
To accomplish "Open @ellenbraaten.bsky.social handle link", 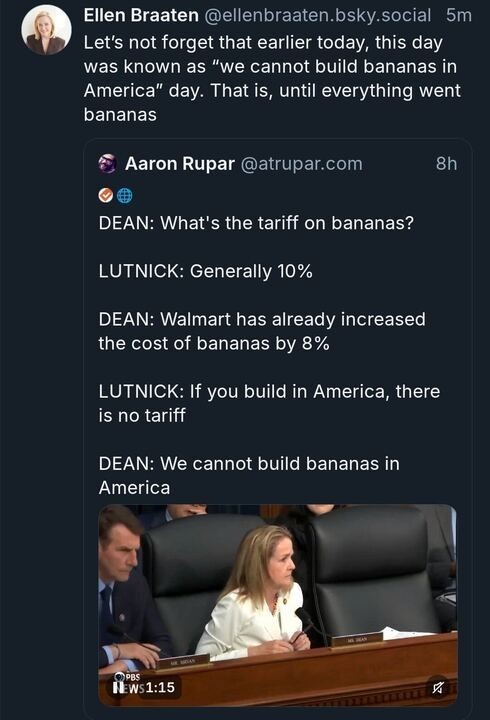I will click(x=317, y=15).
